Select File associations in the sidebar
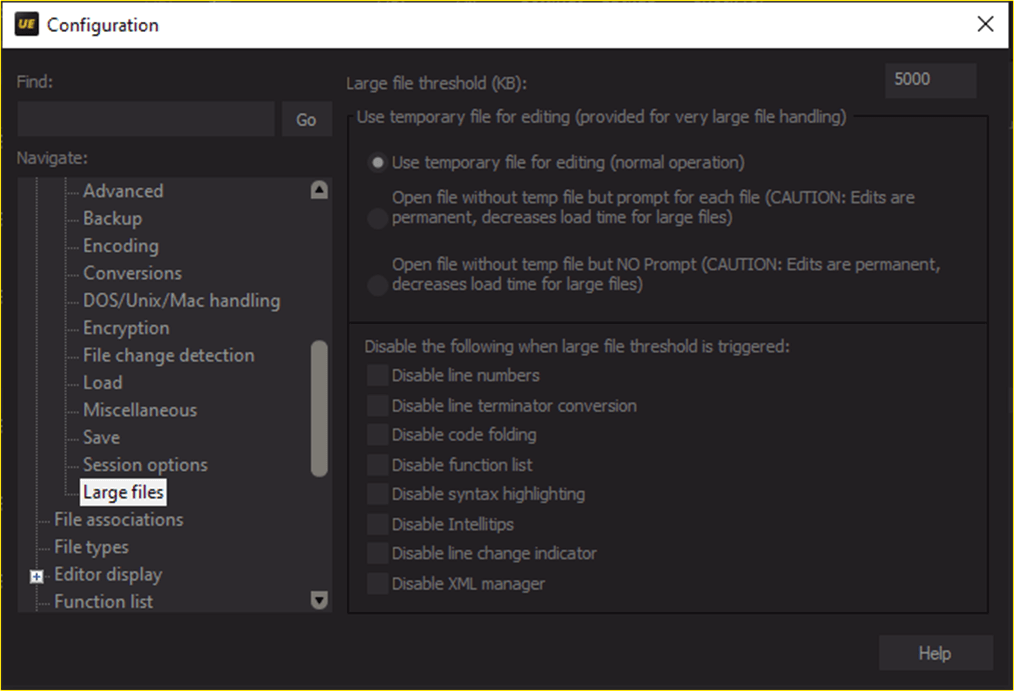Screen dimensions: 1014x691 tap(118, 519)
